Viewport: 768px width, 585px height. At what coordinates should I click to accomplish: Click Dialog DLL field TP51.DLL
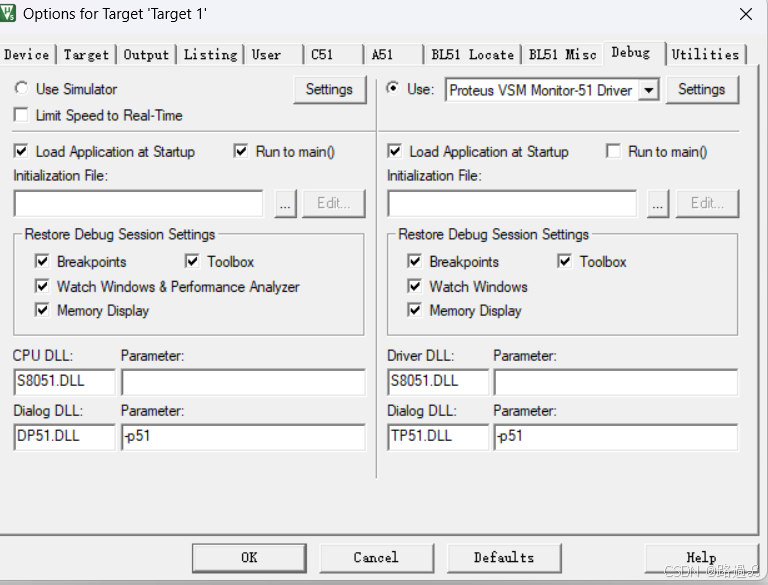click(438, 437)
